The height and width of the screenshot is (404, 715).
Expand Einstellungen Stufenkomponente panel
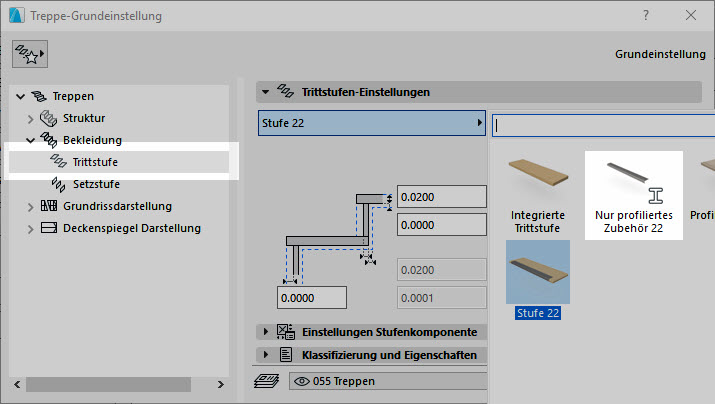[266, 331]
